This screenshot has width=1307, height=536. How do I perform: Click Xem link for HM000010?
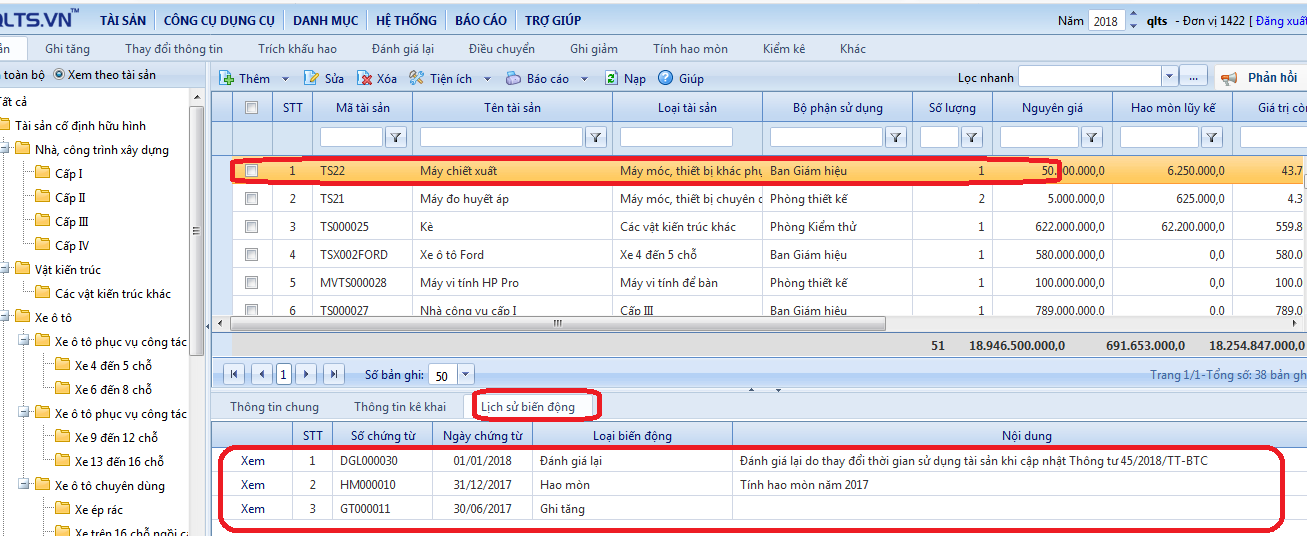253,485
